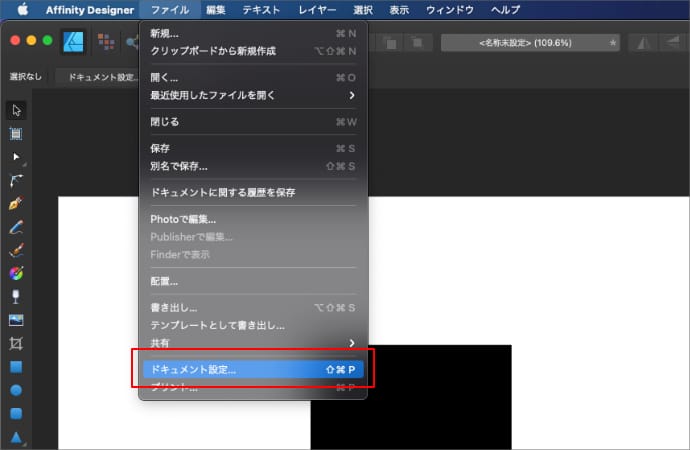Click the document title <名称未設定> field
Screen dimensions: 690x450
pyautogui.click(x=532, y=43)
